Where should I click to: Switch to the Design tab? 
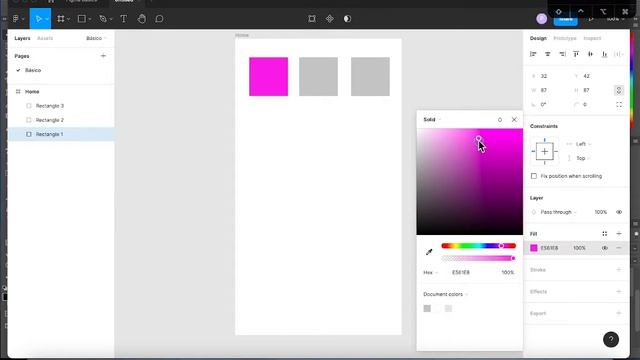[x=538, y=38]
